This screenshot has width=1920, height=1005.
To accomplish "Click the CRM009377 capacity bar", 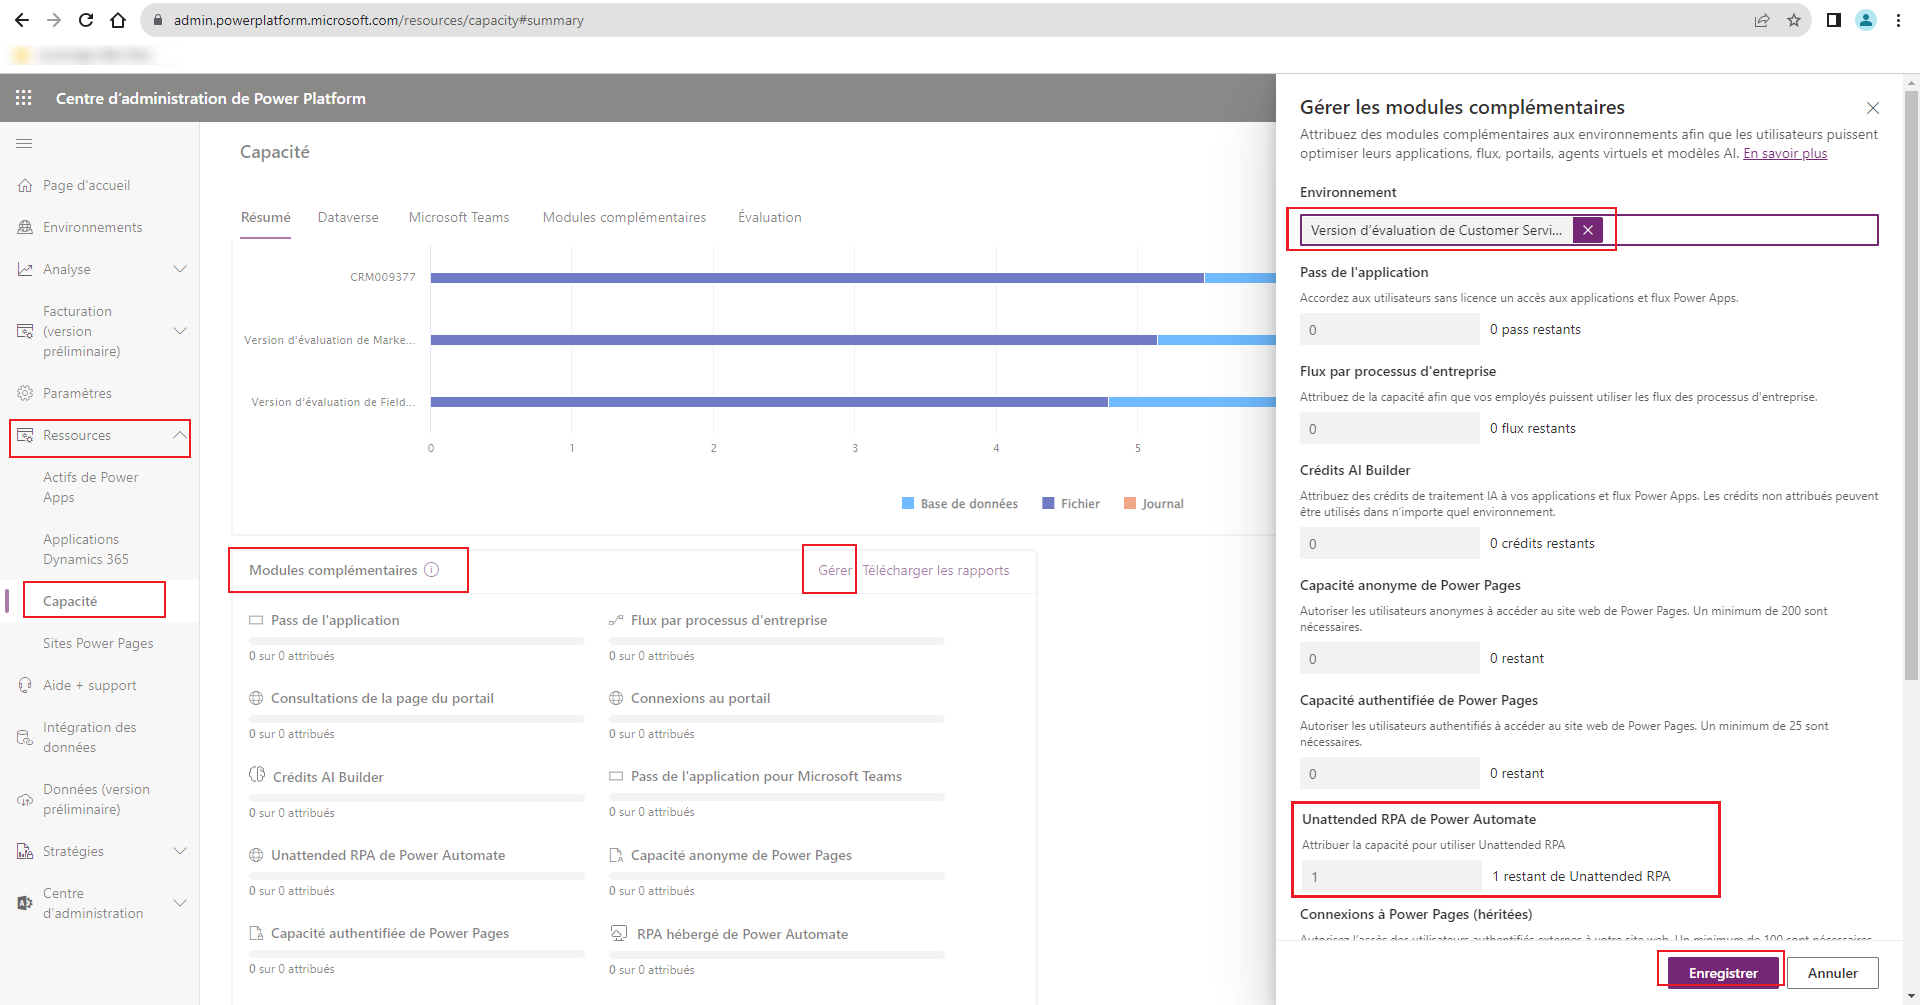I will coord(853,278).
